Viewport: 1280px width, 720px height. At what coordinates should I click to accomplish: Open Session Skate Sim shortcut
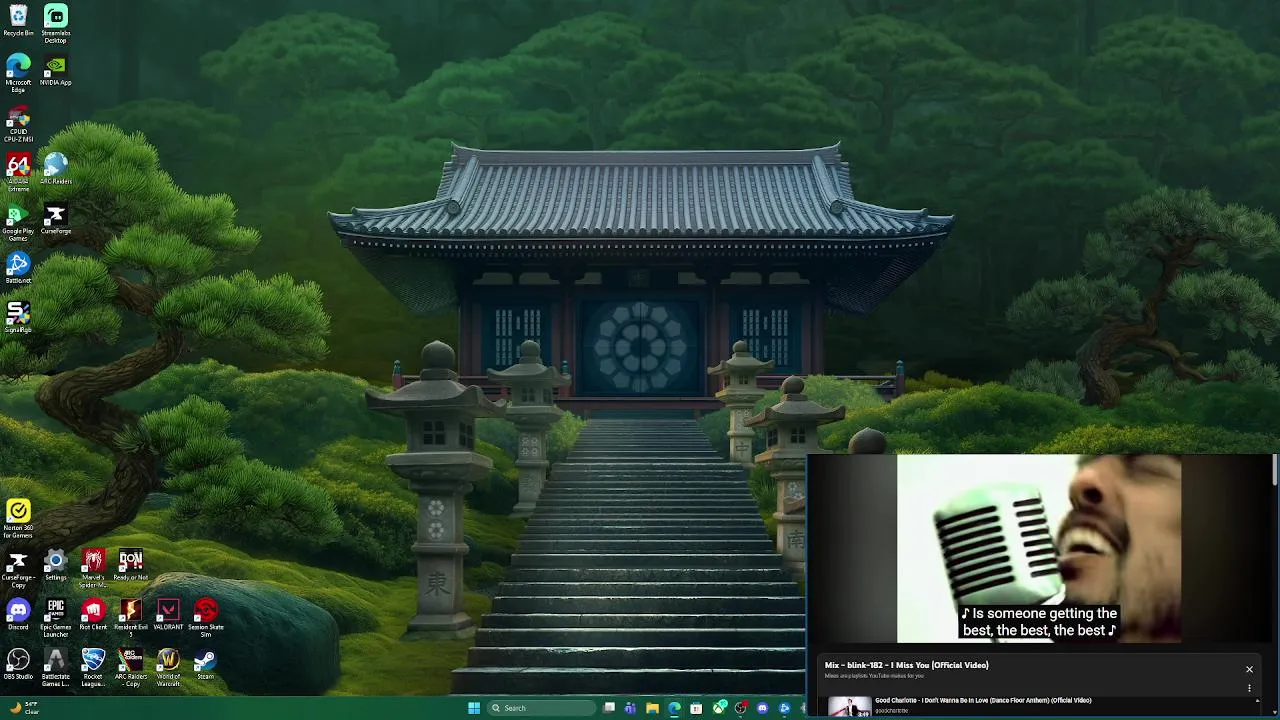(x=206, y=619)
